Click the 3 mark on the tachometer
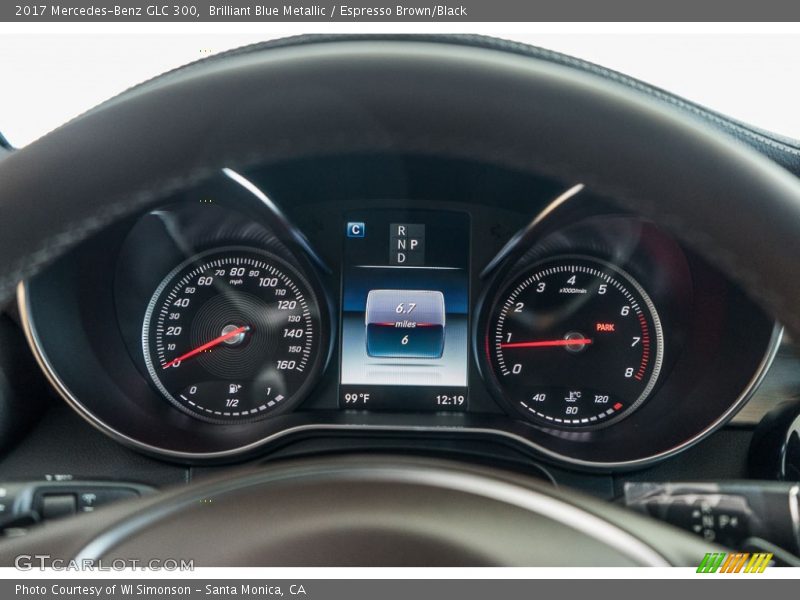Screen dimensions: 800x600 pos(541,288)
